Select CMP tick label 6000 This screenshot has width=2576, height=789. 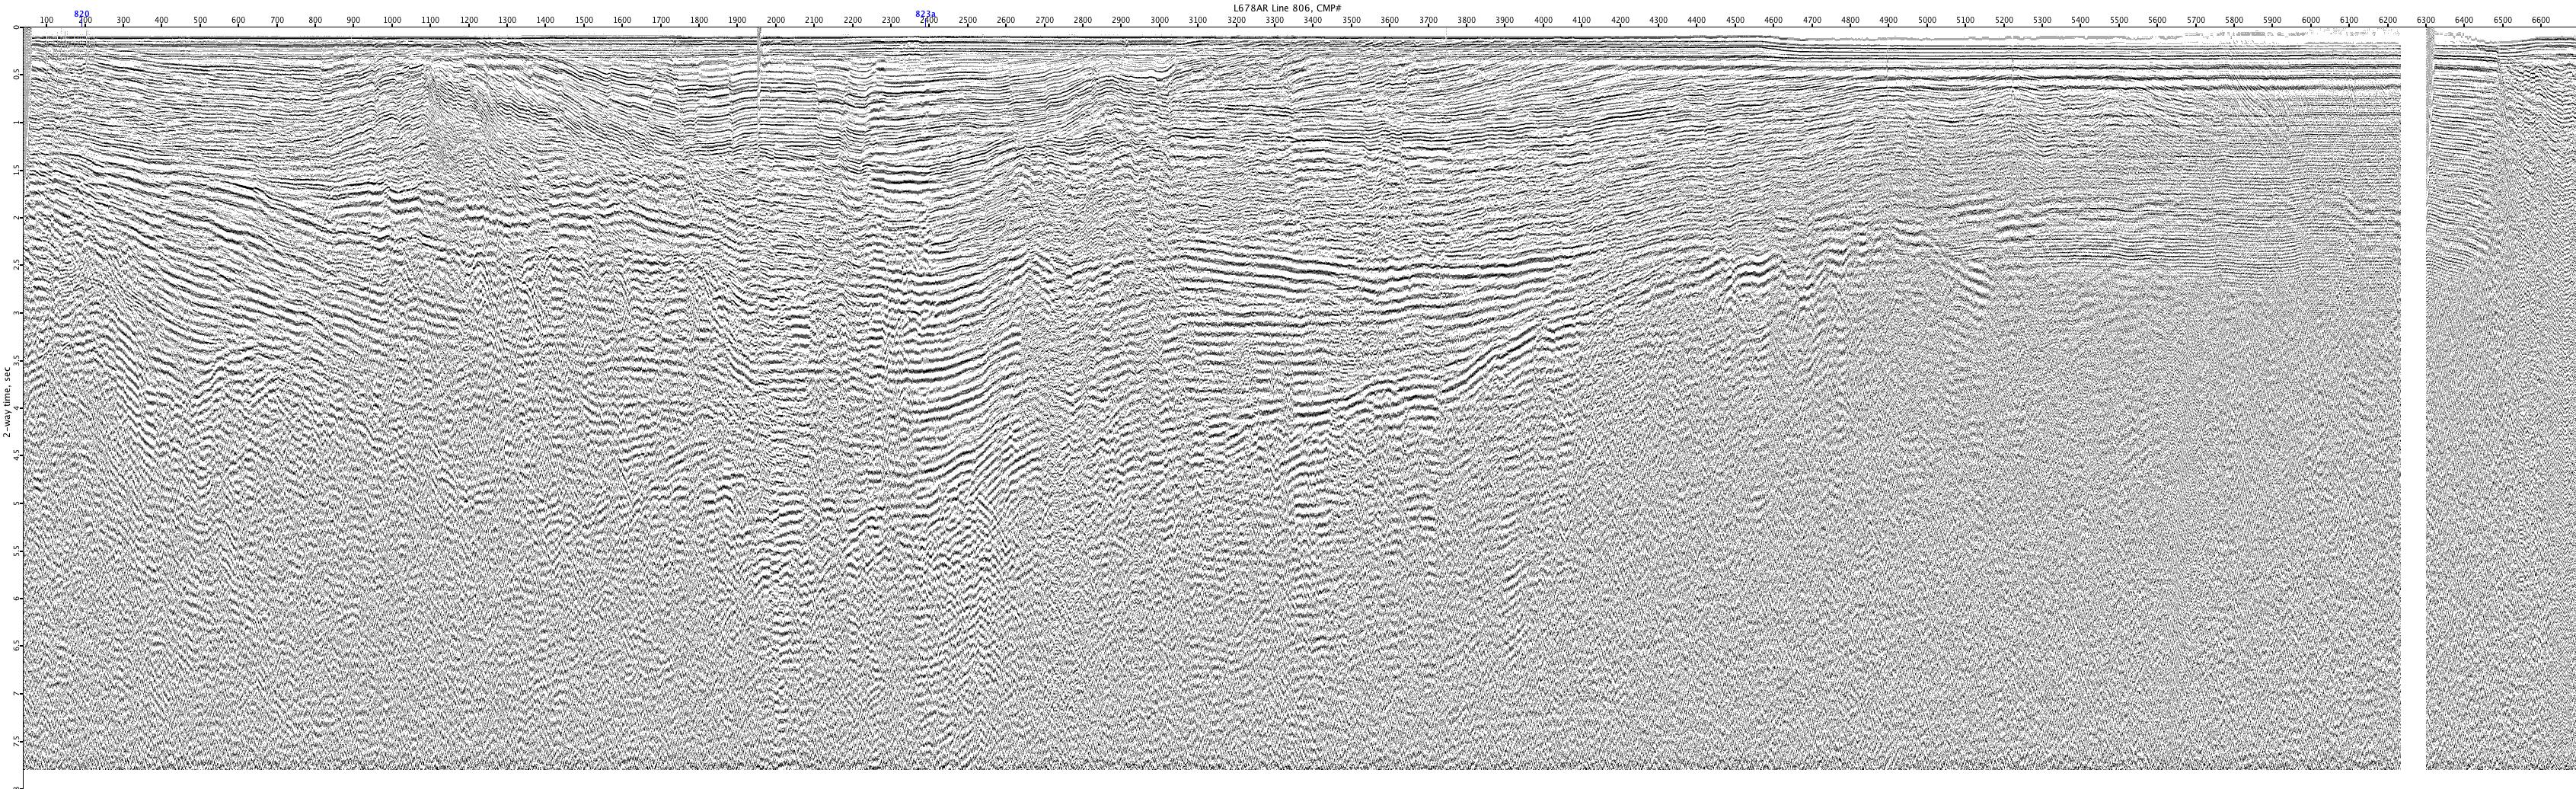(2310, 21)
